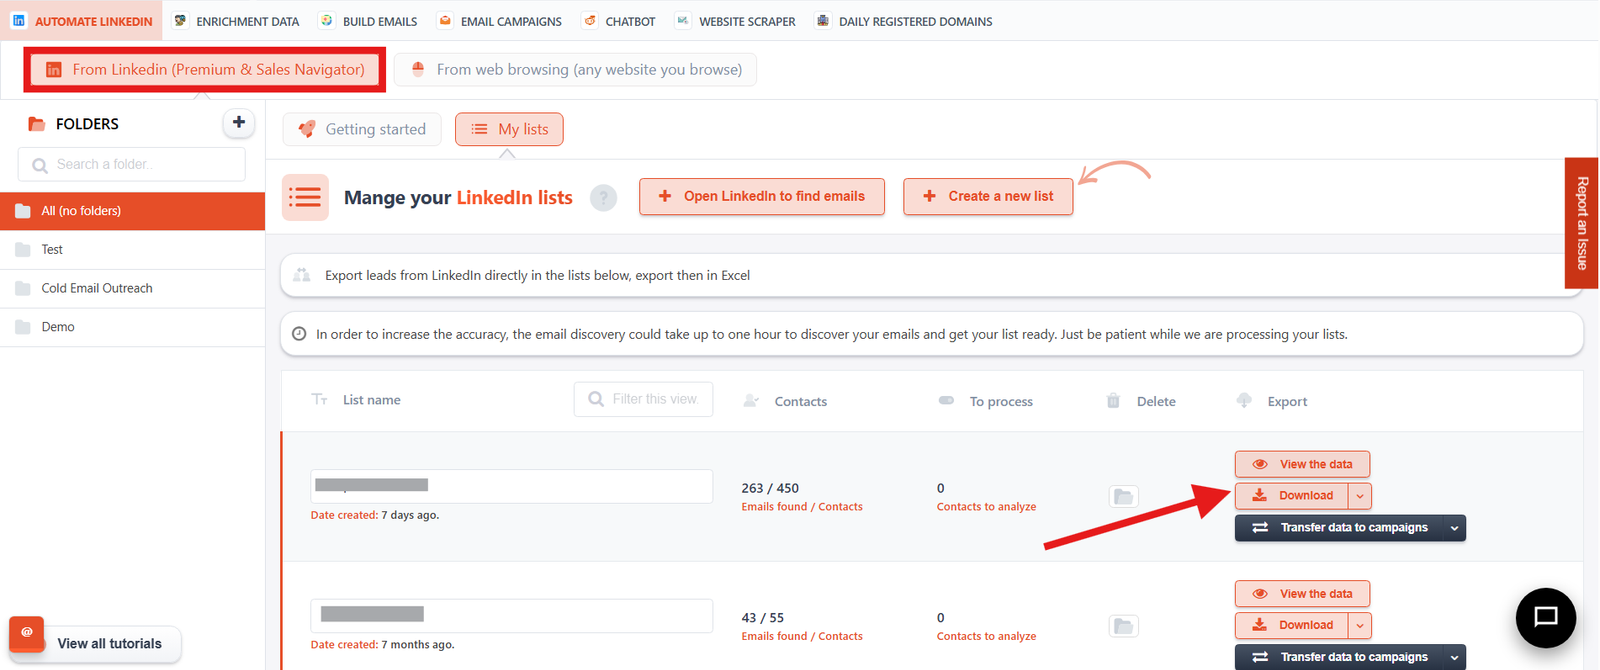1600x670 pixels.
Task: Switch to Getting started tab
Action: 362,129
